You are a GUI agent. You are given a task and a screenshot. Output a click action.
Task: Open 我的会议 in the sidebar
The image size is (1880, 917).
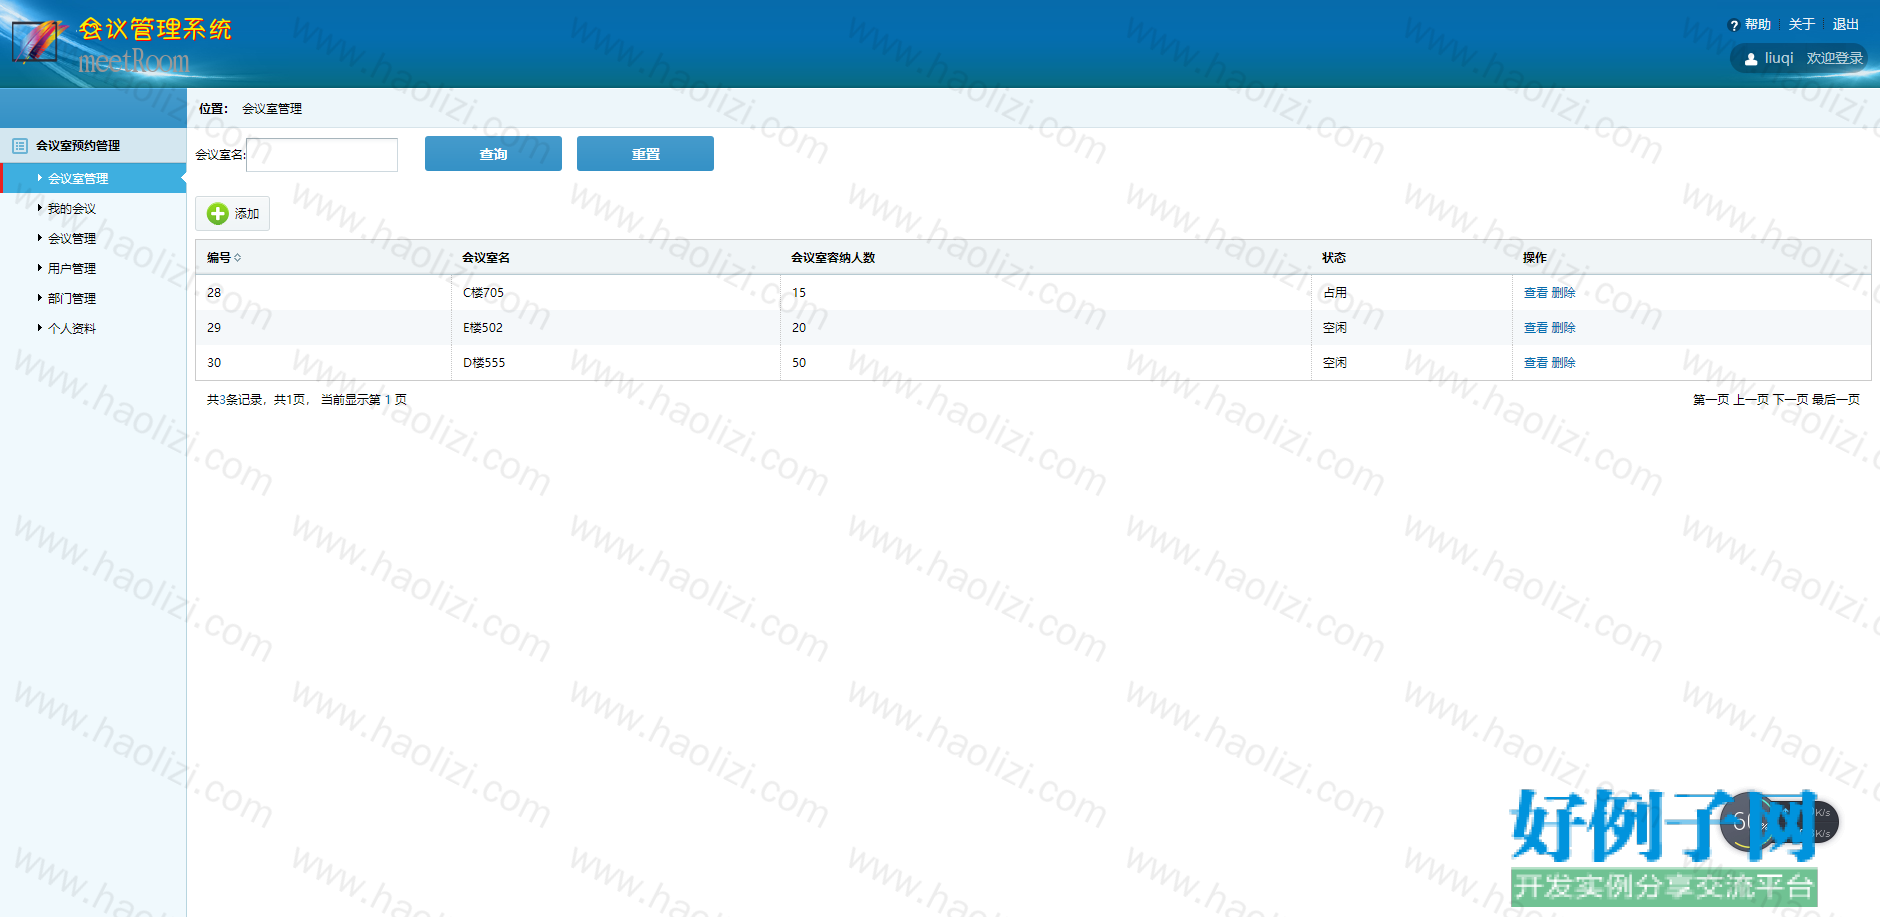click(x=72, y=209)
